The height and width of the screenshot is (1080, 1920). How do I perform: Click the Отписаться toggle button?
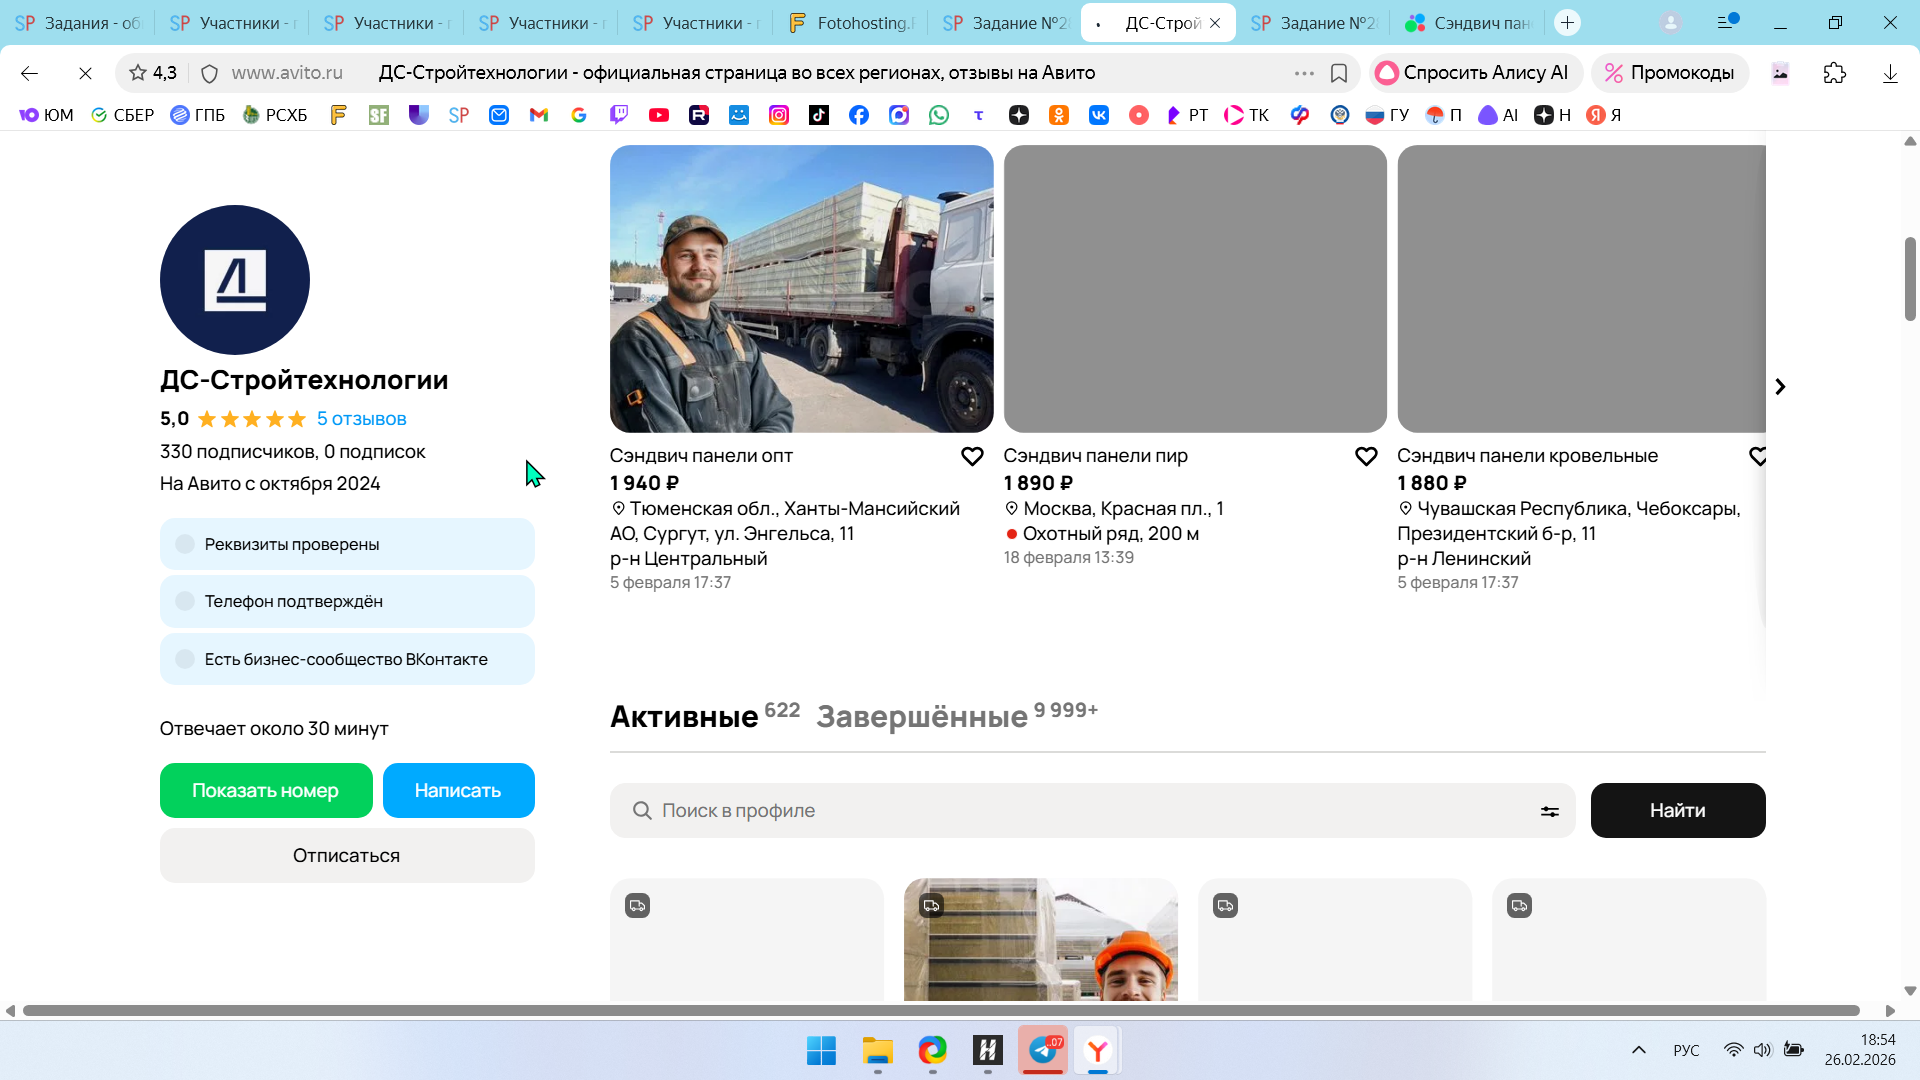[x=346, y=855]
